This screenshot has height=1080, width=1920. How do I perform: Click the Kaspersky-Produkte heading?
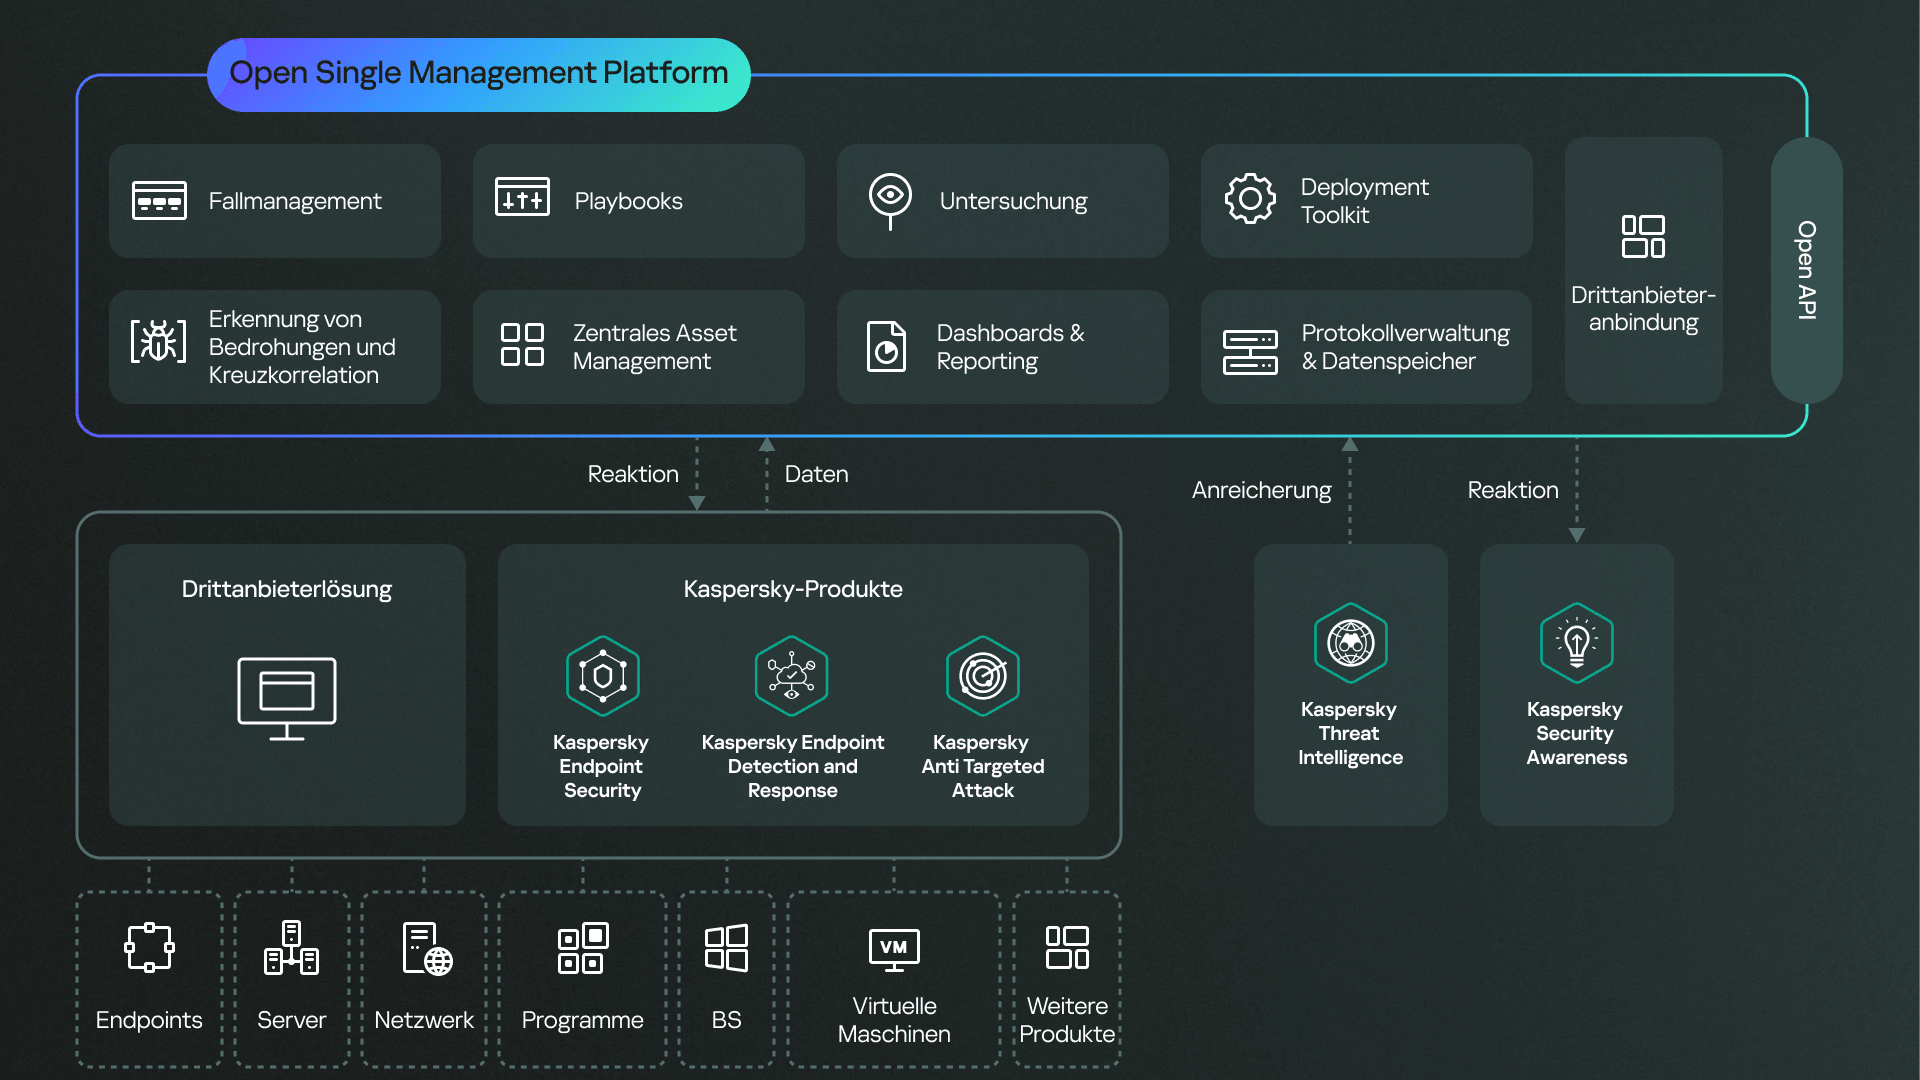(x=793, y=589)
